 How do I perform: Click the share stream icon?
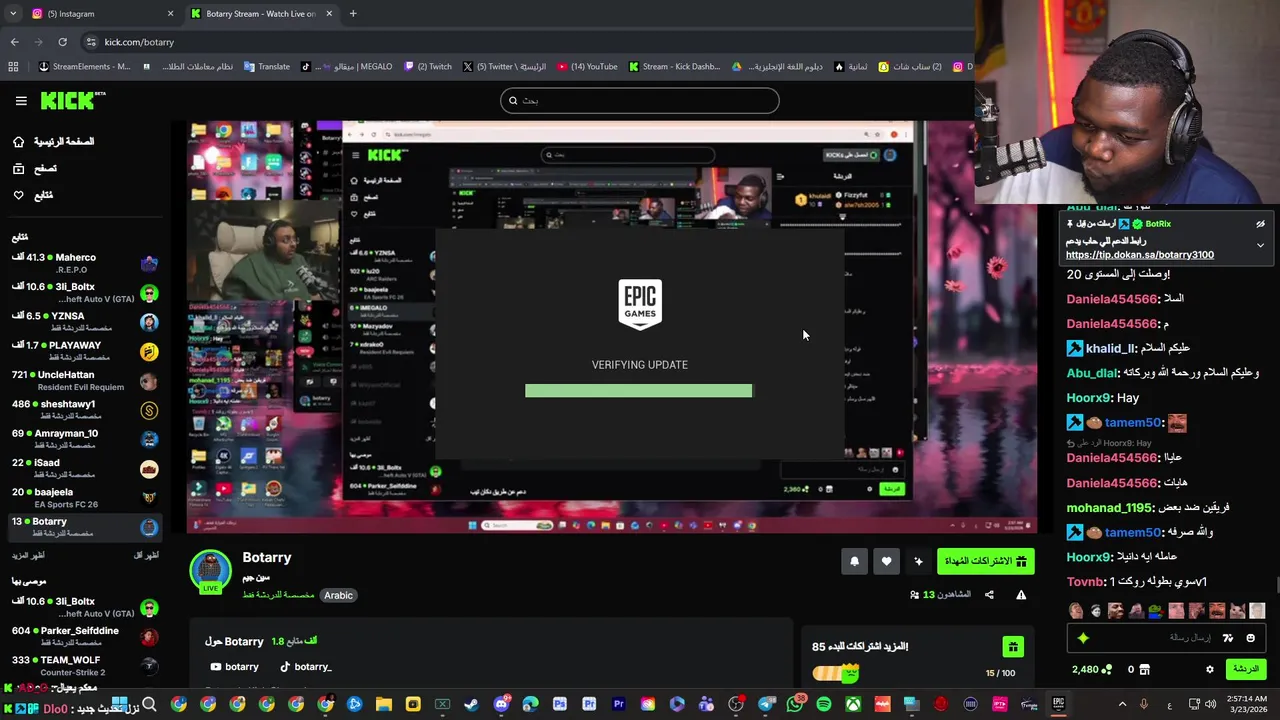pyautogui.click(x=989, y=595)
